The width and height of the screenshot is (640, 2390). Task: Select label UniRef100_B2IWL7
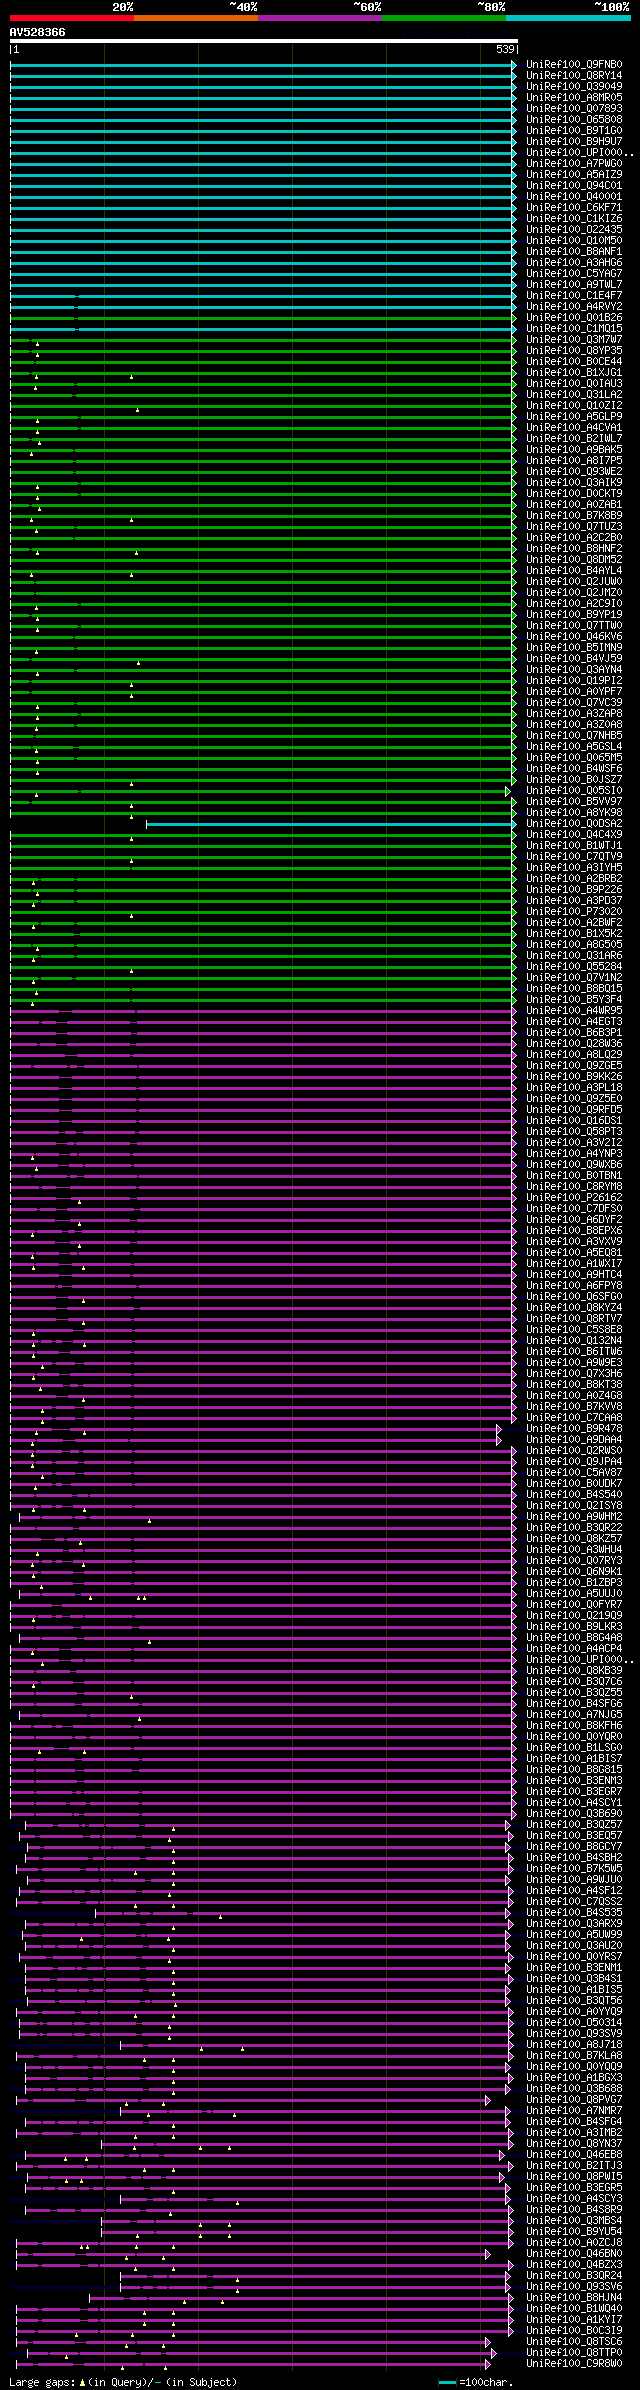pos(574,439)
